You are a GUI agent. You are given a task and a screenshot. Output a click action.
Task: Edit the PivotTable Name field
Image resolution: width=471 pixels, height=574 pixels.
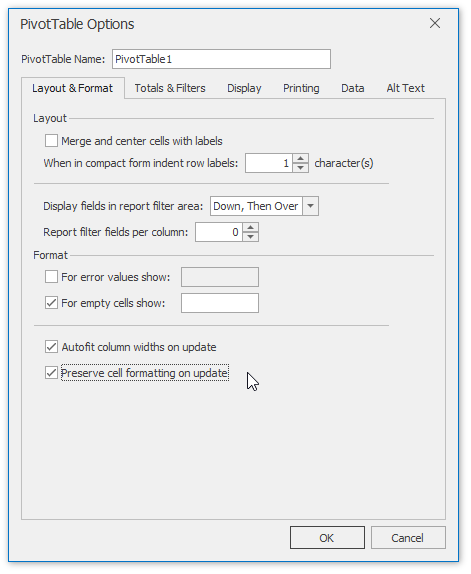[x=221, y=59]
